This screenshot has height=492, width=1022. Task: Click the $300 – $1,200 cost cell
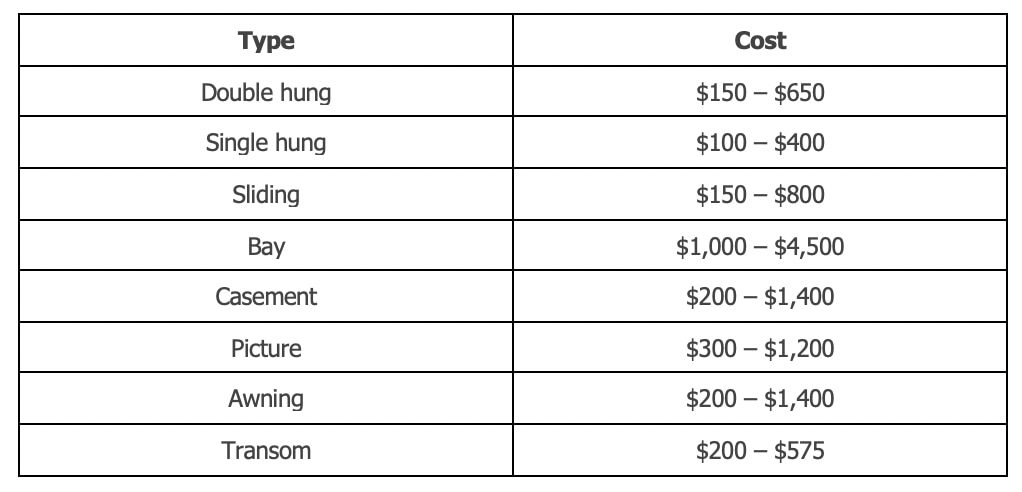(x=760, y=349)
